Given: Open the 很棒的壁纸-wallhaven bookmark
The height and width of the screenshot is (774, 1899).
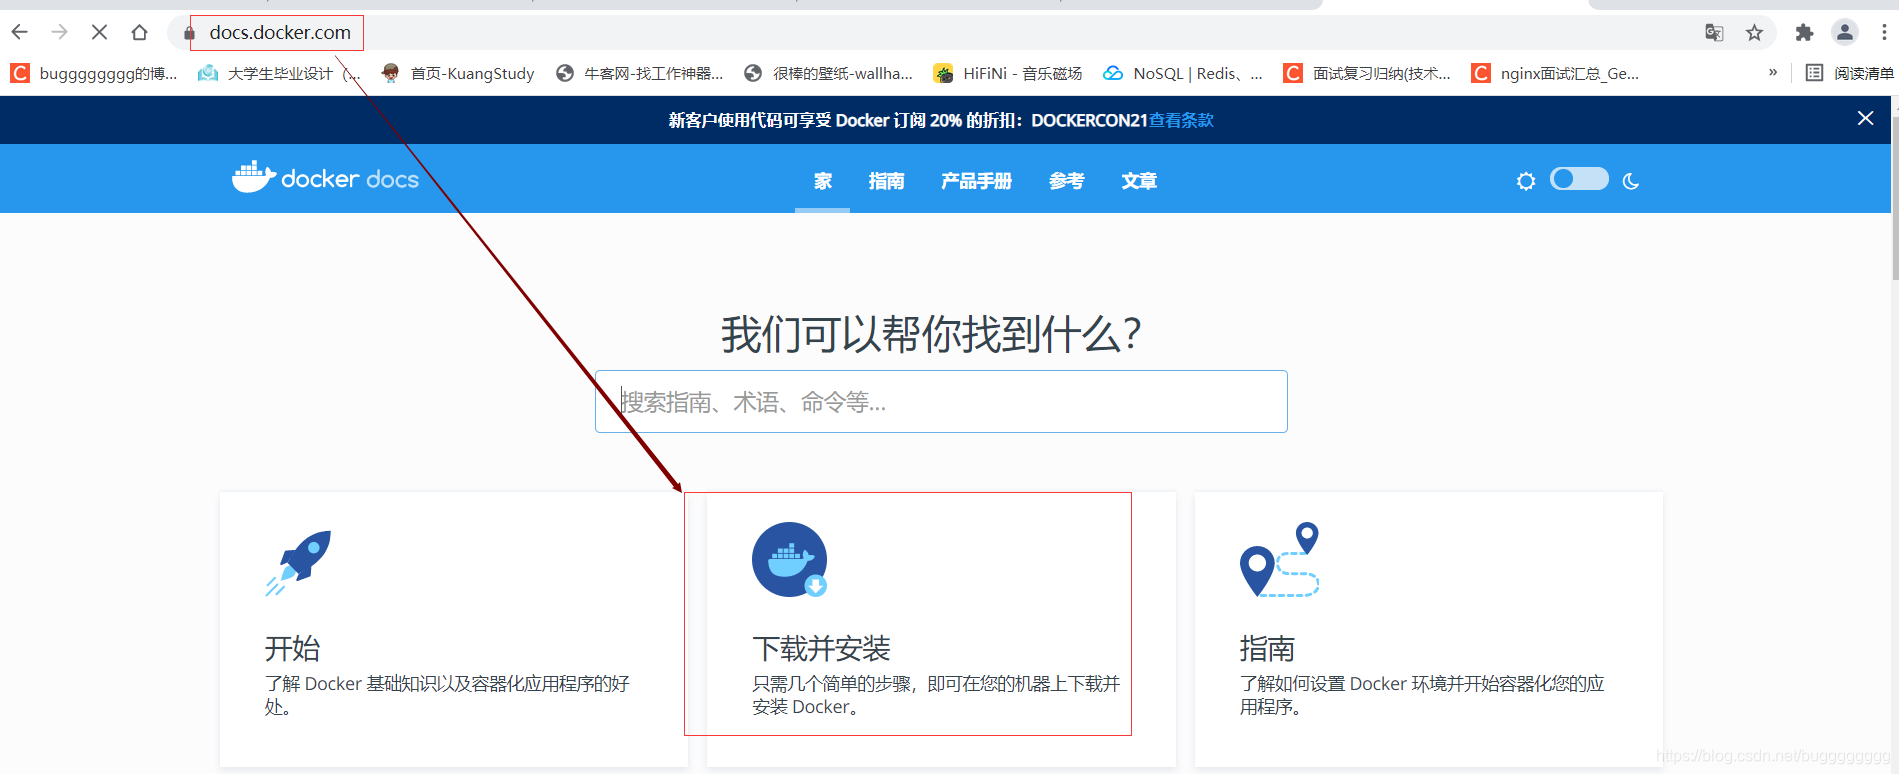Looking at the screenshot, I should click(829, 73).
